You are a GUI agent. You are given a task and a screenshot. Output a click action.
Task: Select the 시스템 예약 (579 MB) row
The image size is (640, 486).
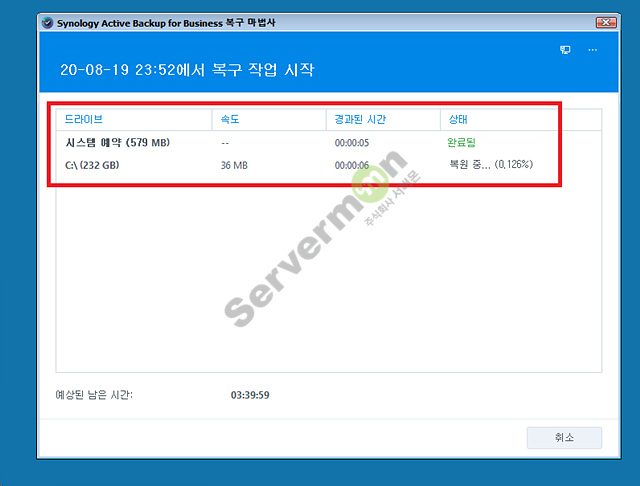pos(329,142)
